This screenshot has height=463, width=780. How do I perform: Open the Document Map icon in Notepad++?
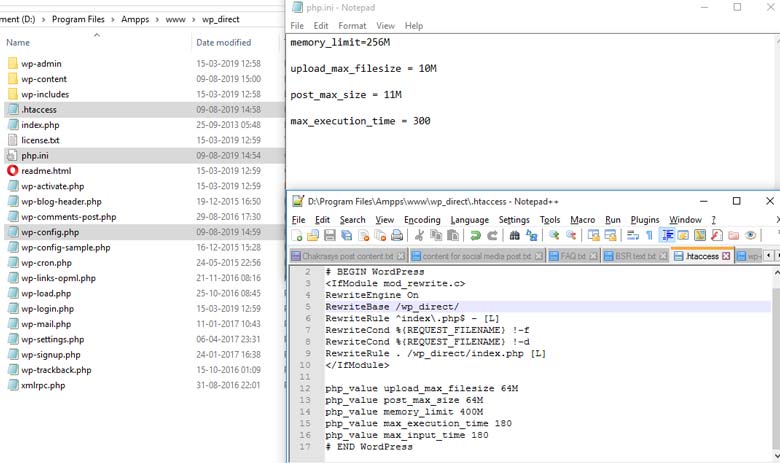(x=700, y=235)
